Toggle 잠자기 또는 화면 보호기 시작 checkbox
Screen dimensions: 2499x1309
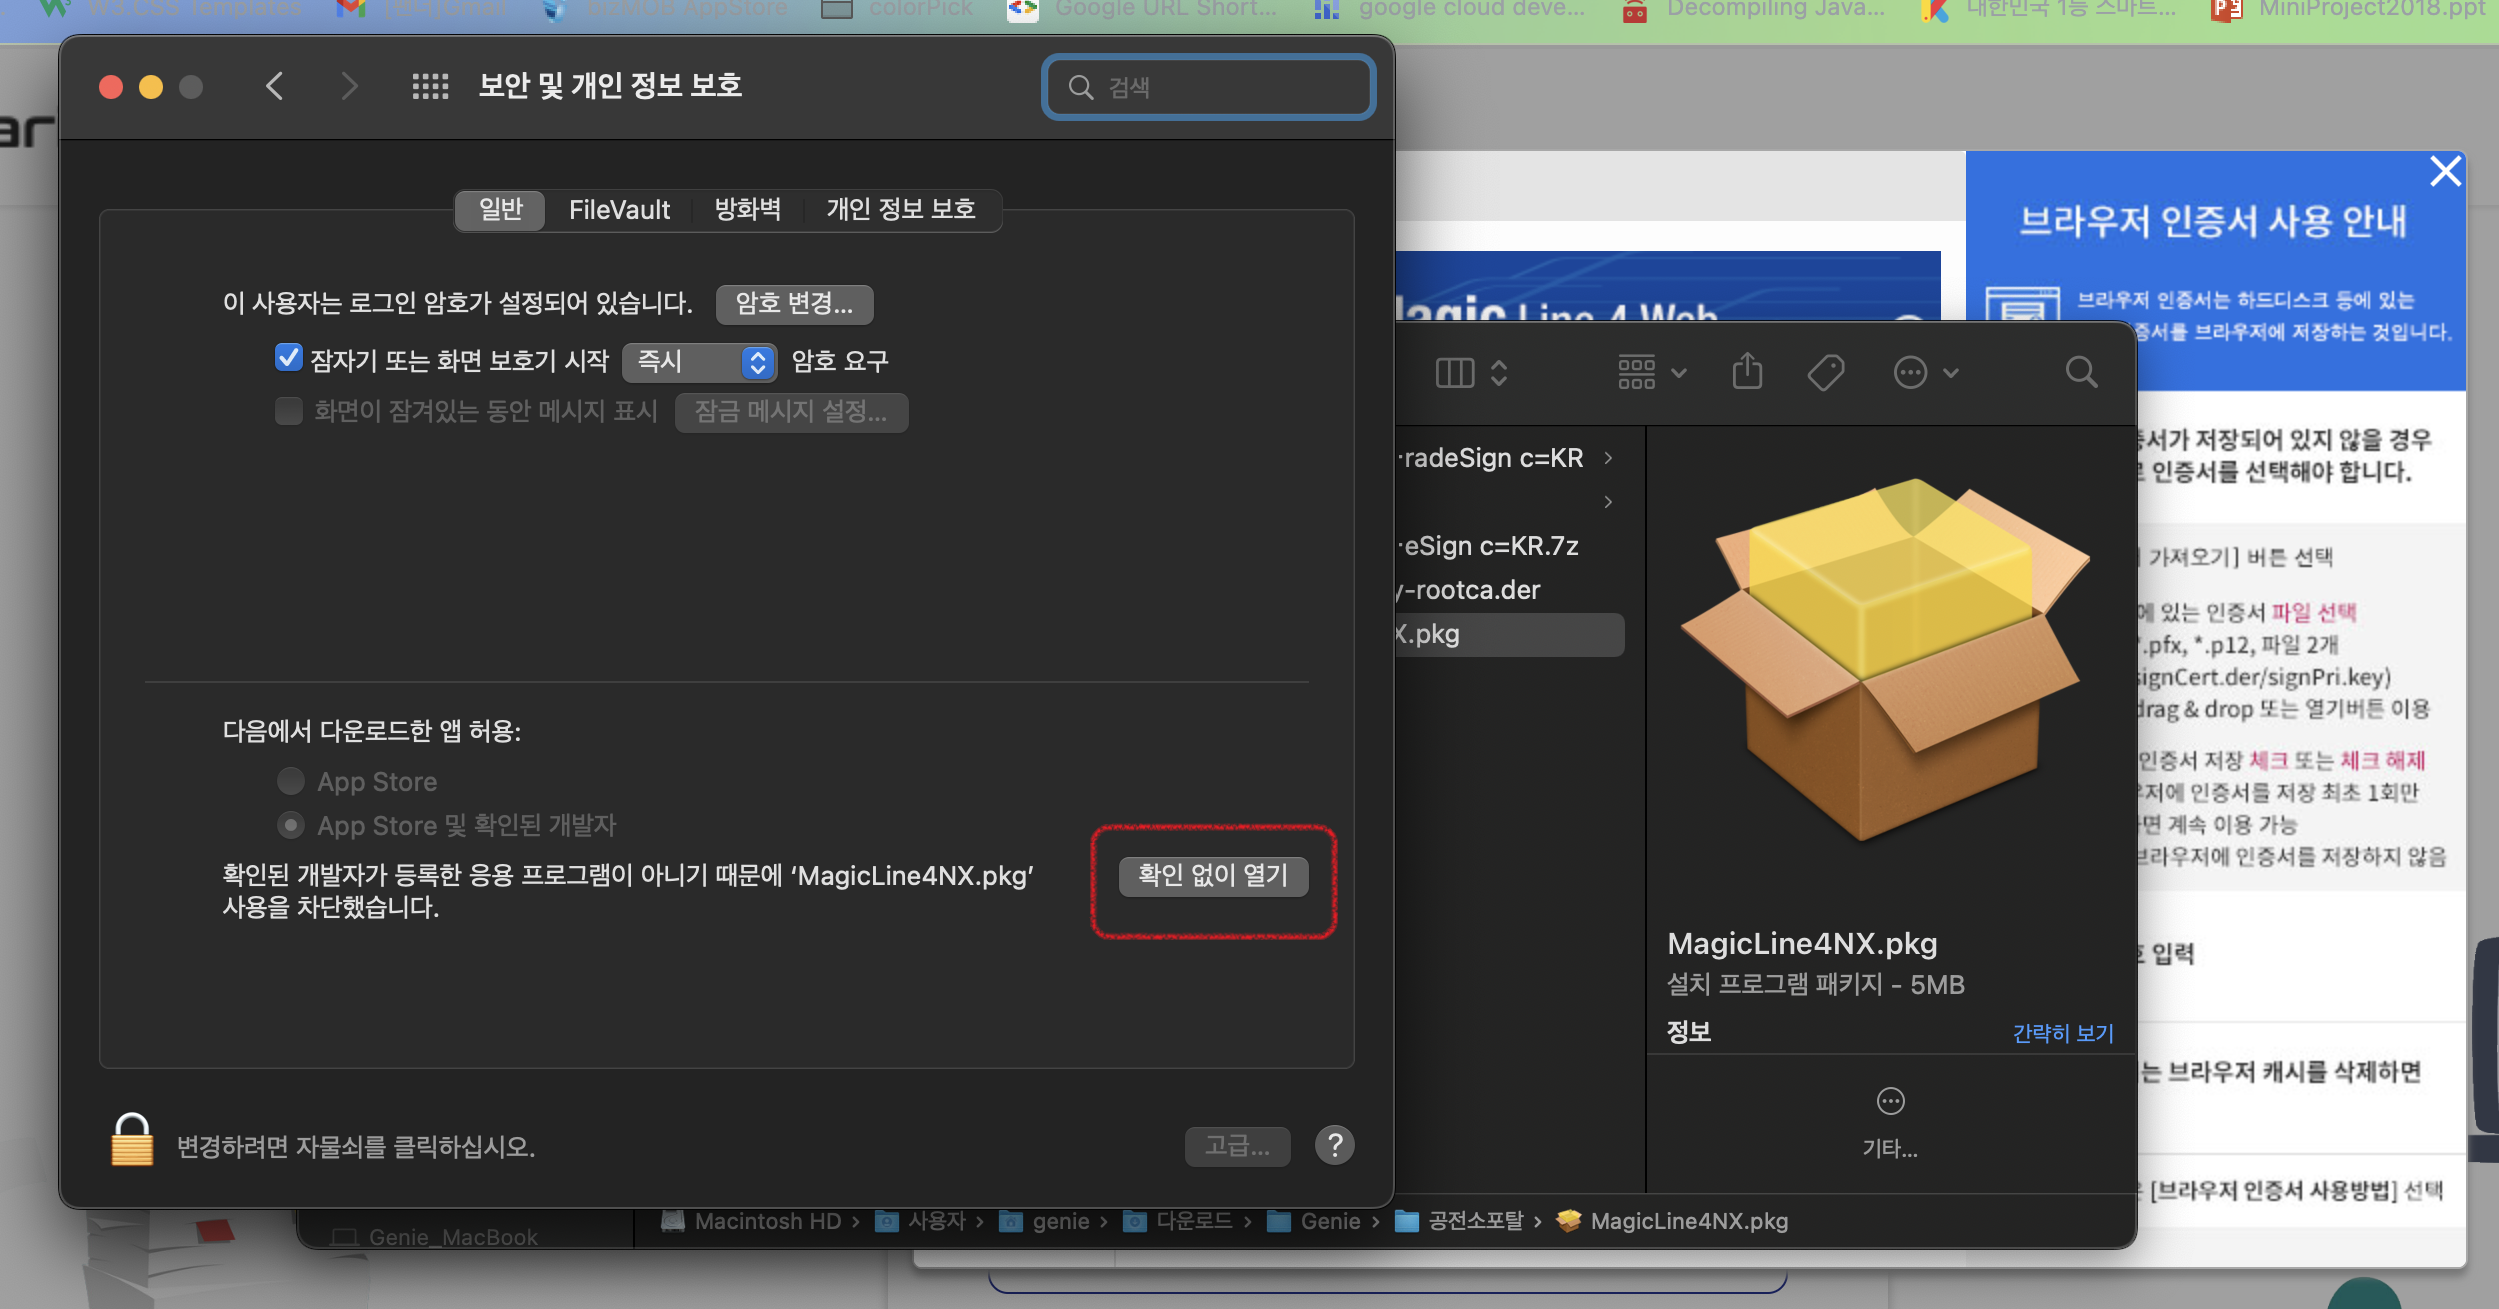click(288, 358)
